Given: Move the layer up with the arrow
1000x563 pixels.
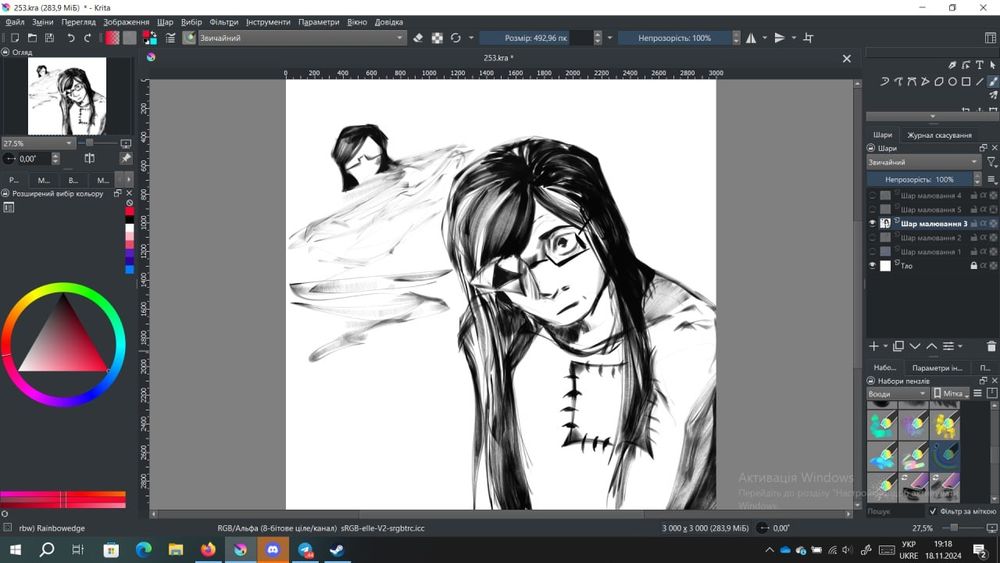Looking at the screenshot, I should pos(932,346).
